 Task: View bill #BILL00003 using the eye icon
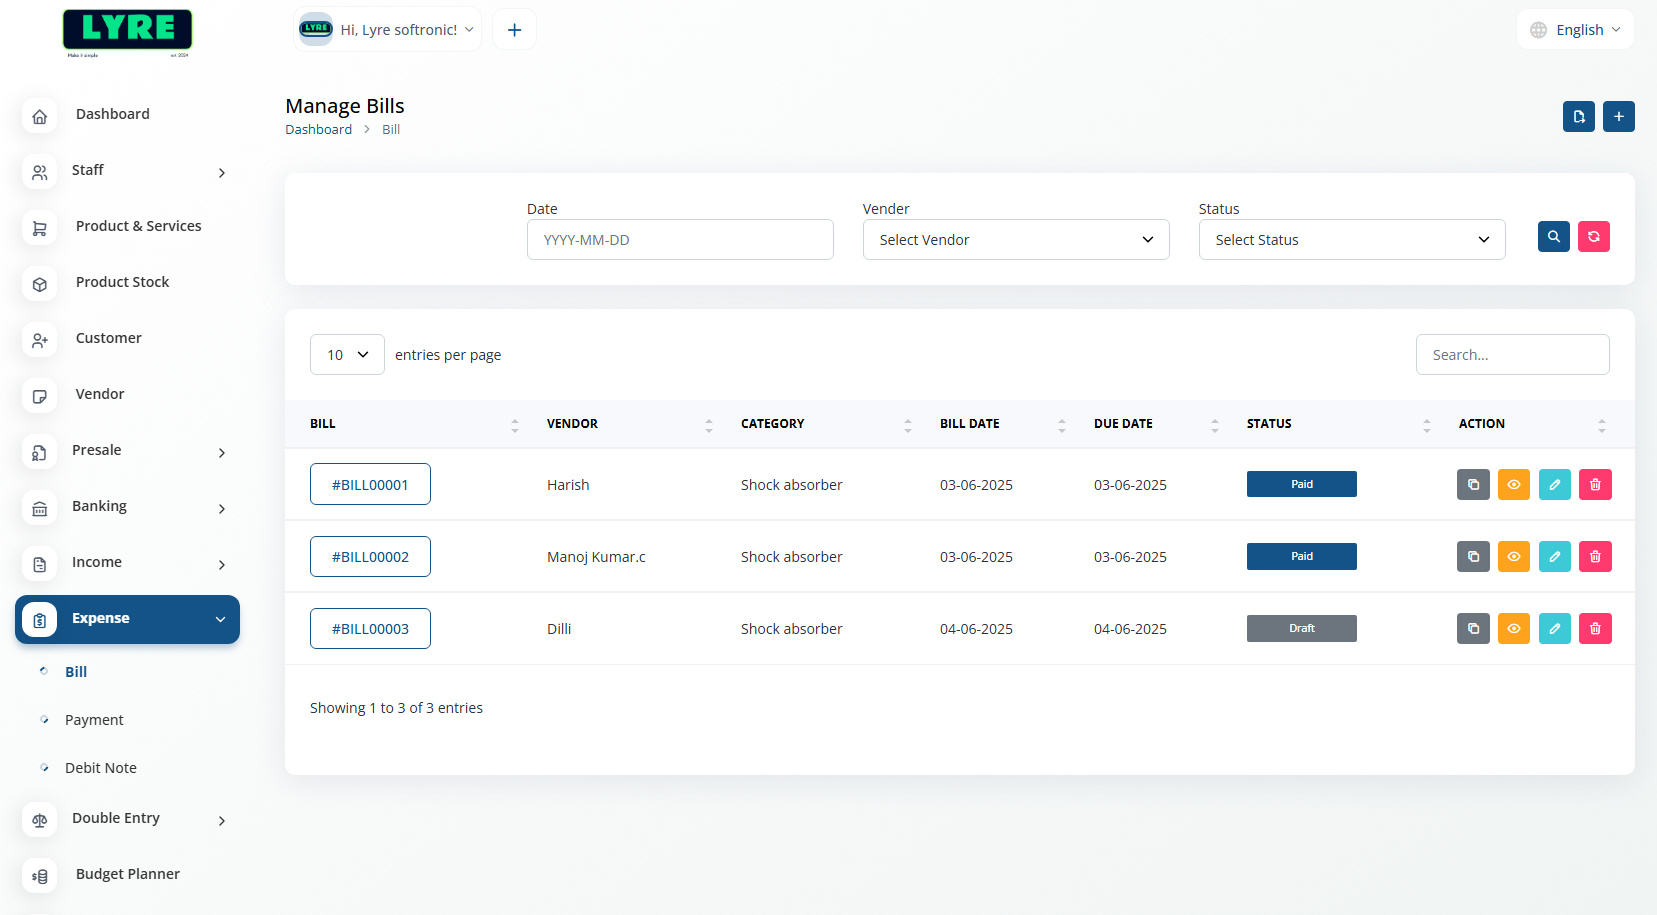coord(1514,629)
